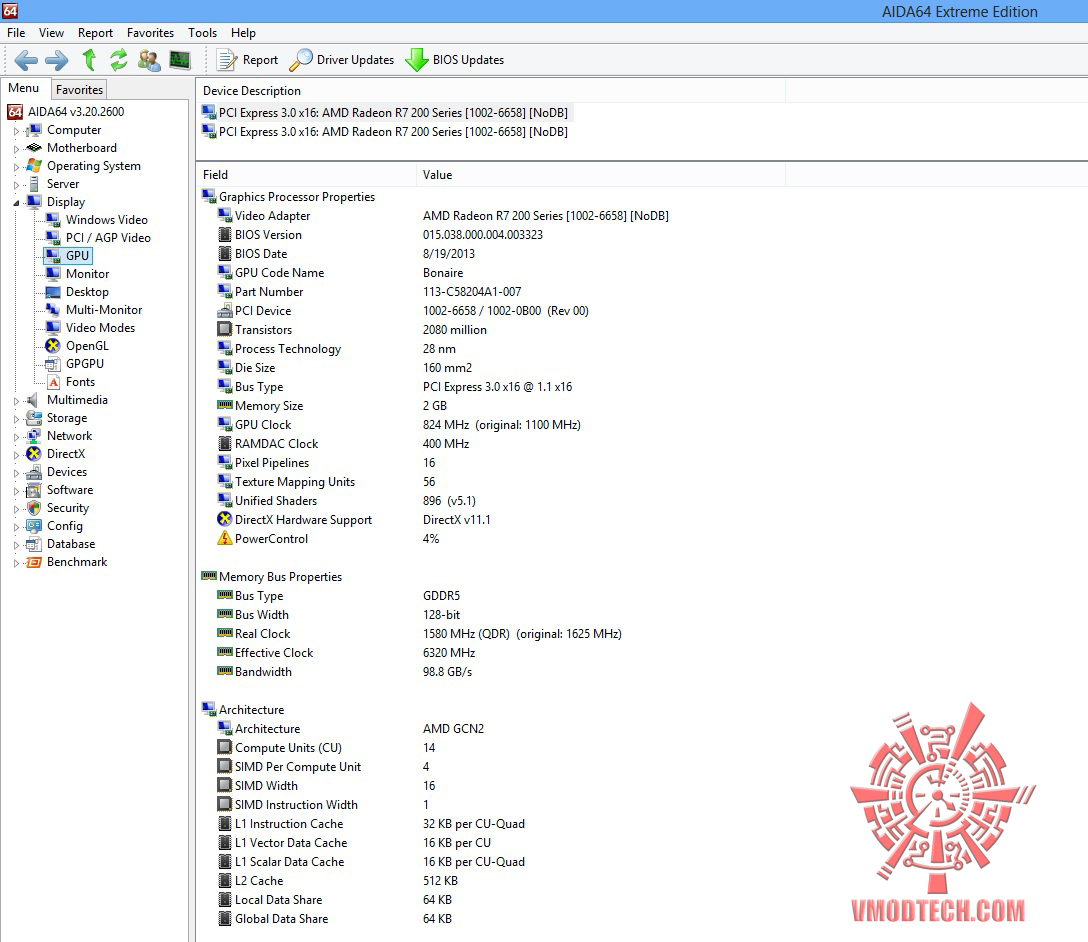Viewport: 1088px width, 942px height.
Task: Open BIOS Updates
Action: click(x=454, y=60)
